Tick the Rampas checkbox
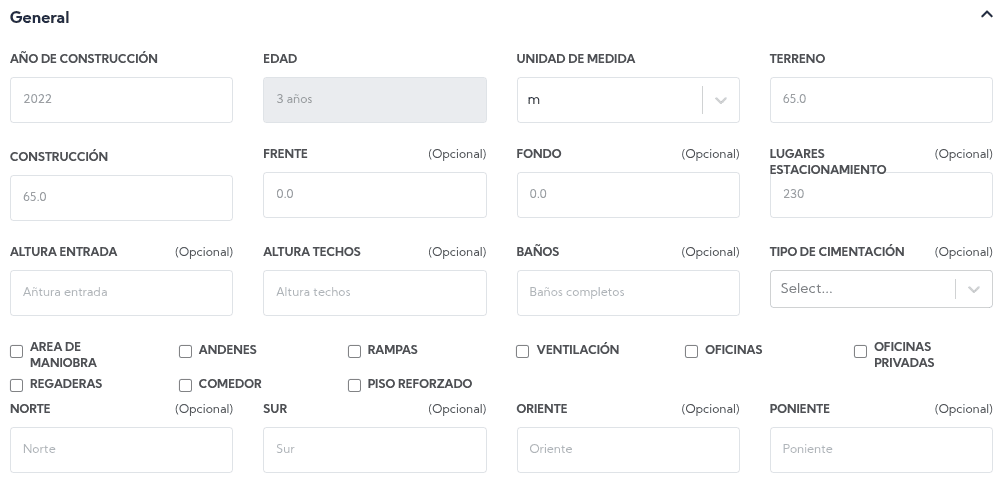Screen dimensions: 1004x491 click(x=354, y=352)
